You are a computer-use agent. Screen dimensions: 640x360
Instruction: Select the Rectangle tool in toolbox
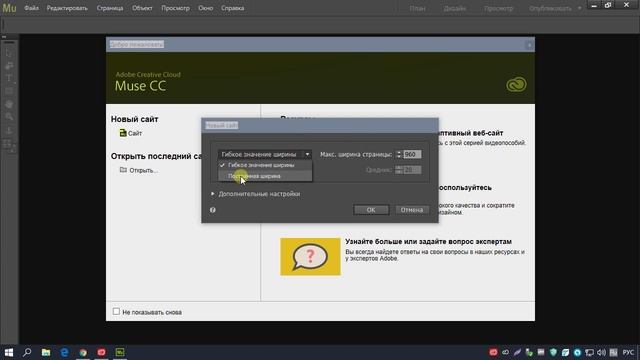click(x=9, y=91)
